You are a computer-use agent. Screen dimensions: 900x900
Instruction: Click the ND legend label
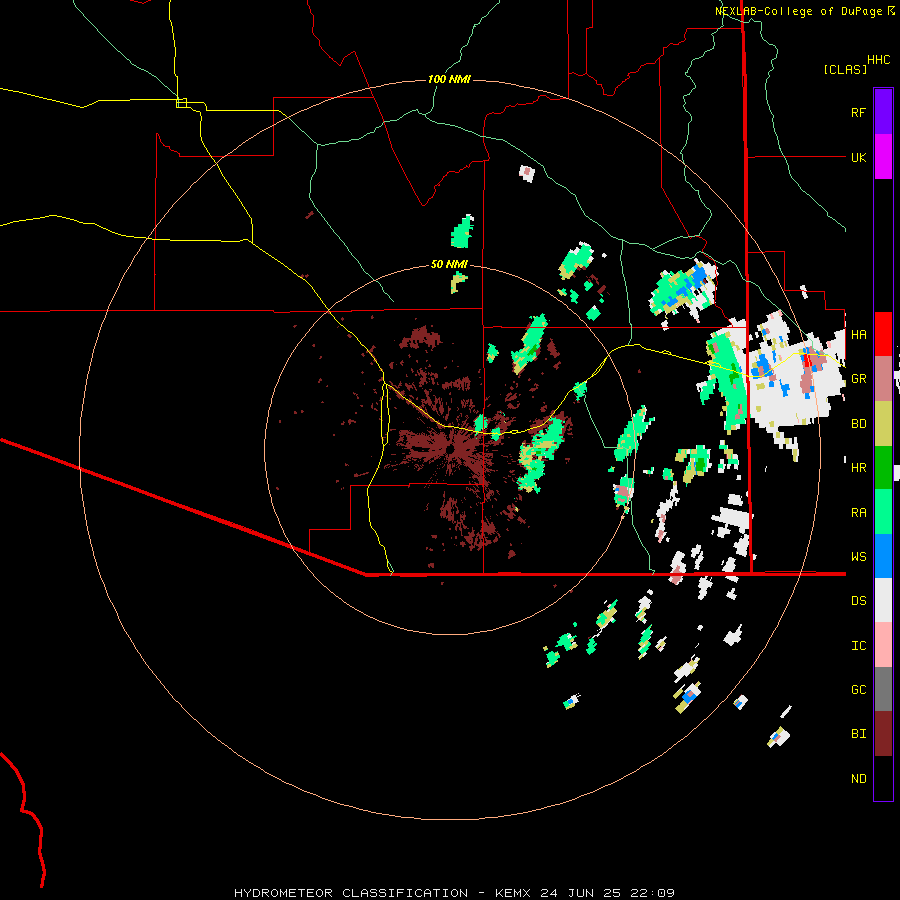tap(858, 779)
